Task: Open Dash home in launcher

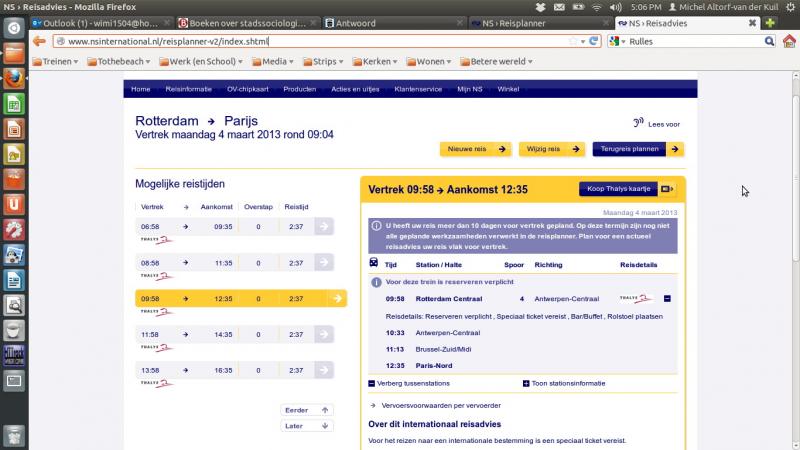Action: 14,28
